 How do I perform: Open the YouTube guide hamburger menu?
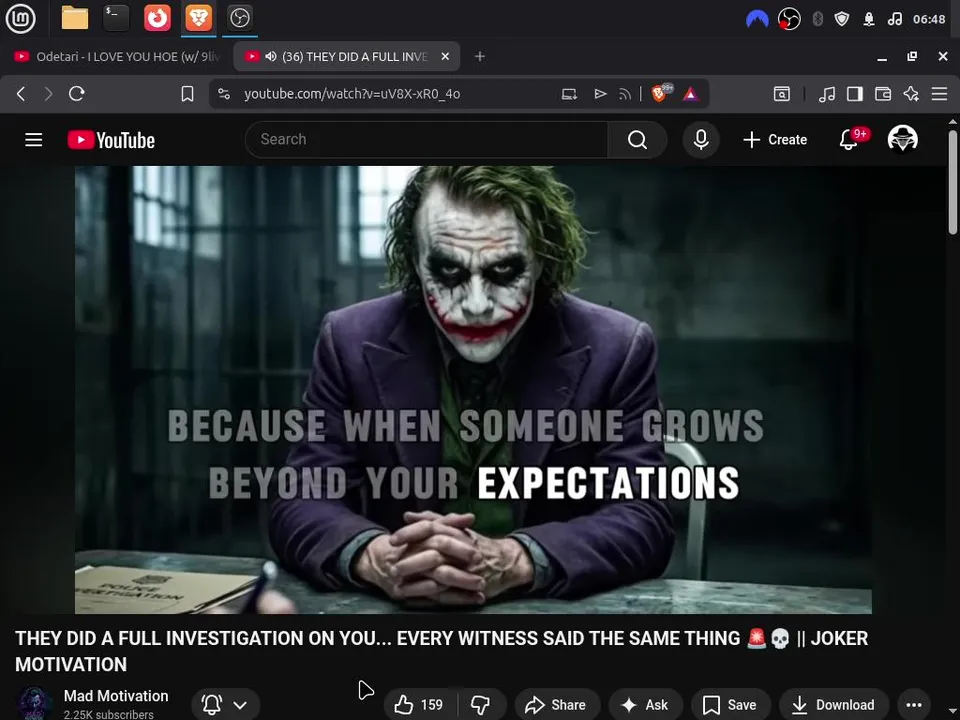point(34,140)
